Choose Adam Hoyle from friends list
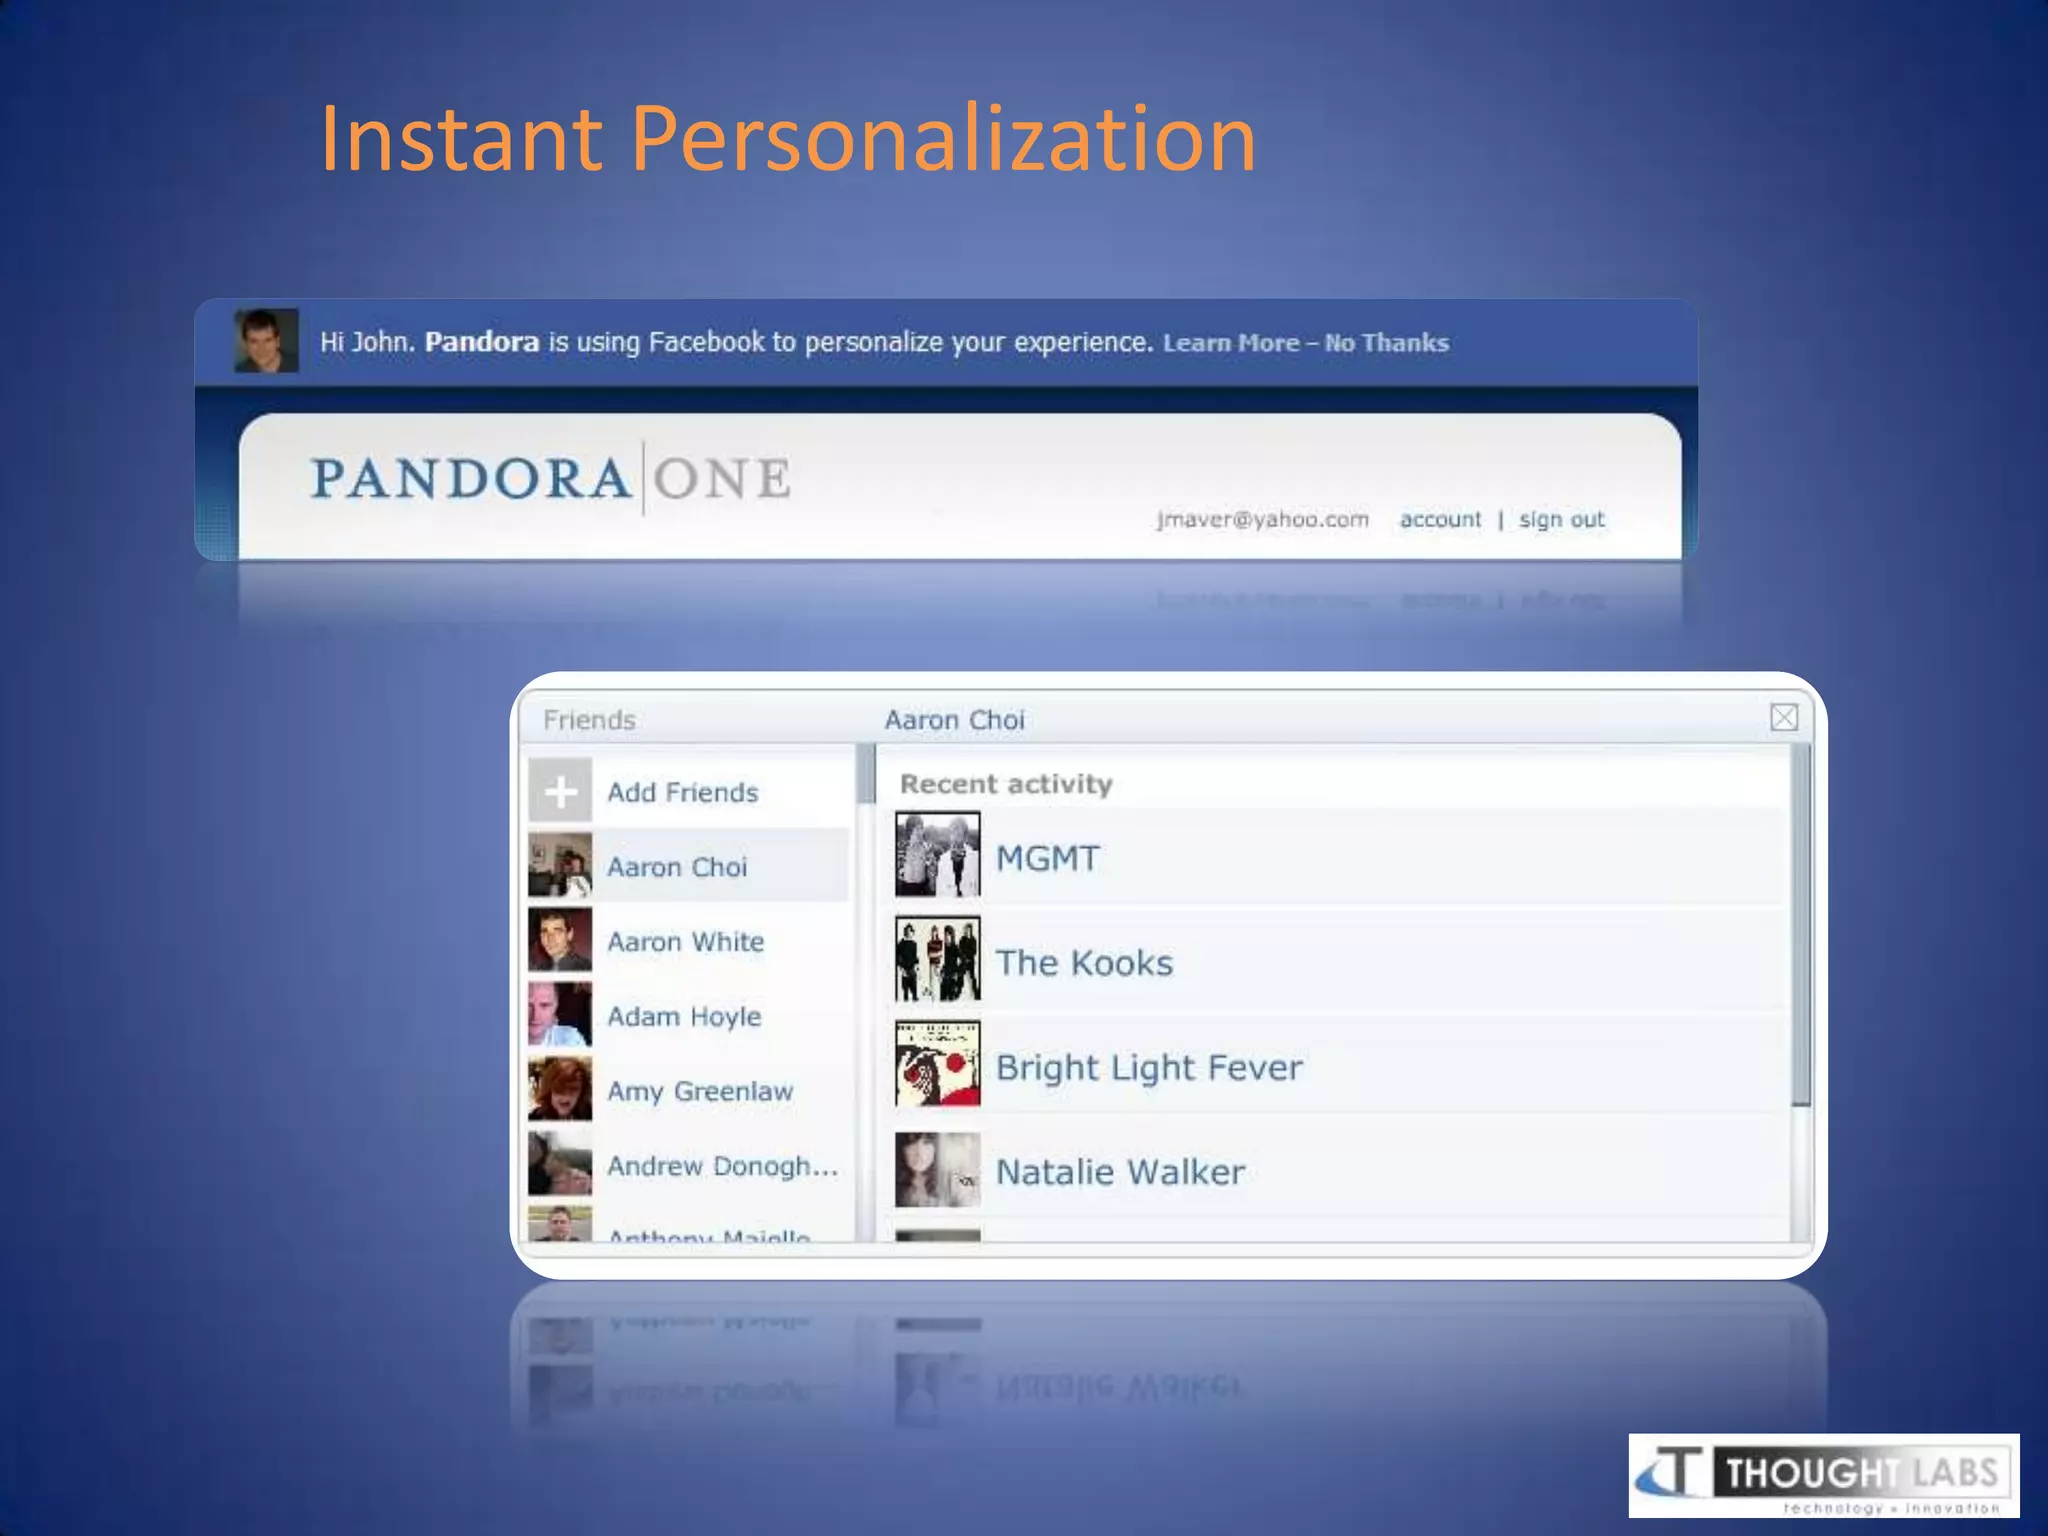Image resolution: width=2048 pixels, height=1536 pixels. (x=684, y=1016)
